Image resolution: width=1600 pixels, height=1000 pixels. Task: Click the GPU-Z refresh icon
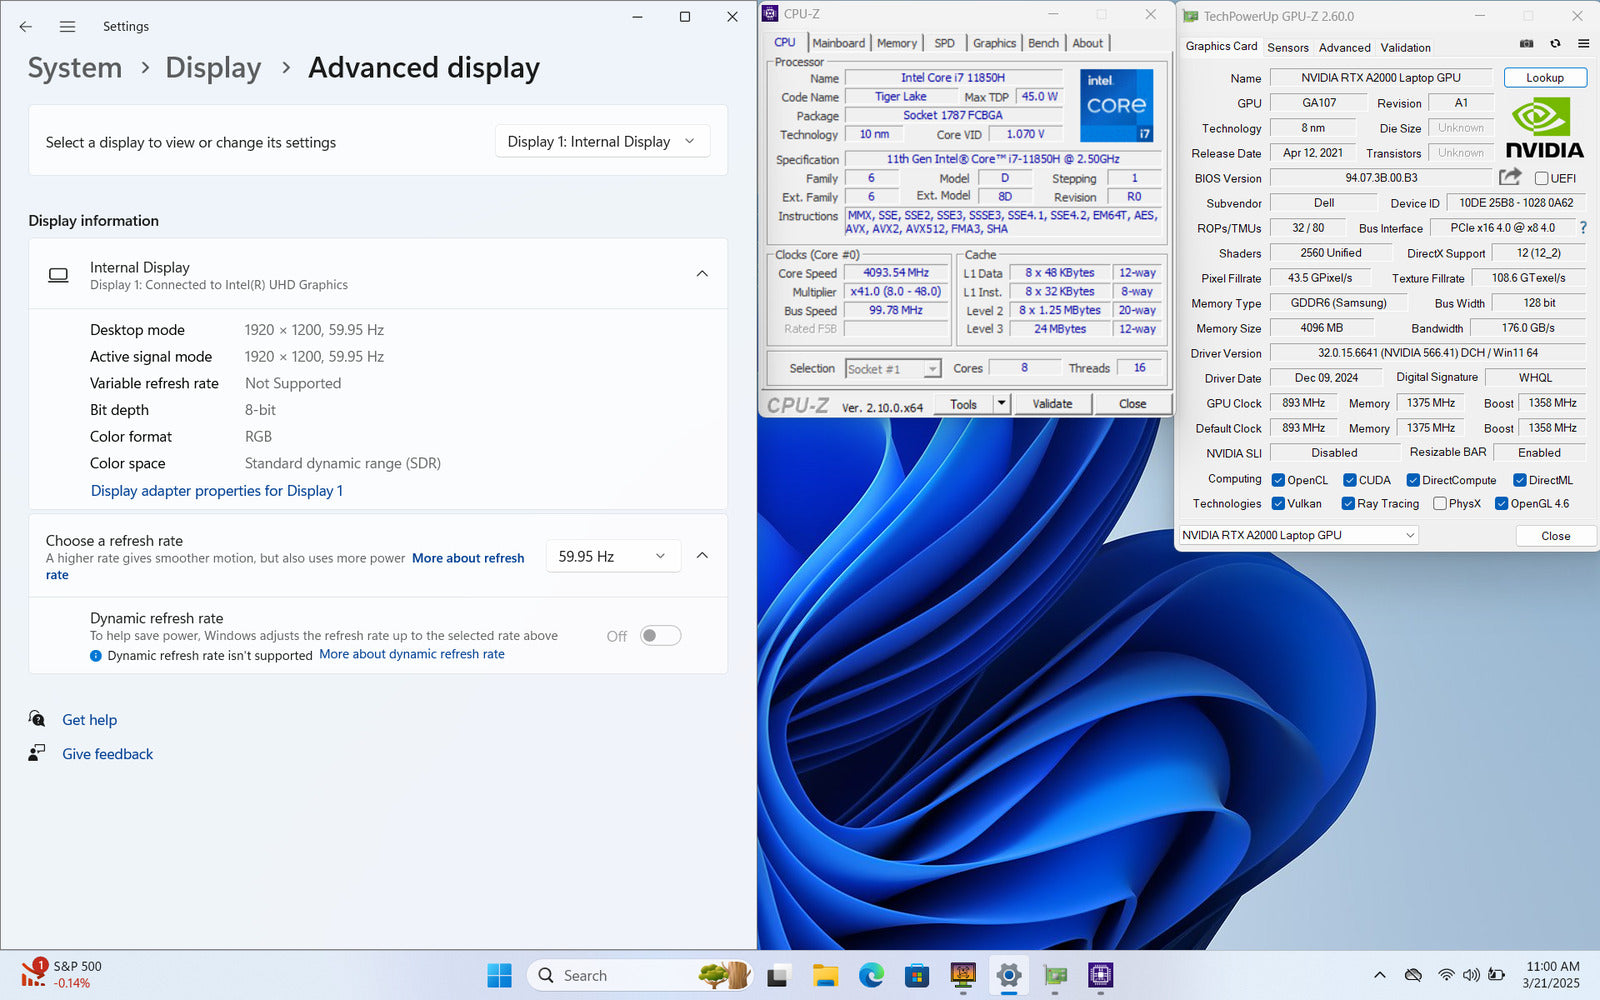click(1555, 44)
